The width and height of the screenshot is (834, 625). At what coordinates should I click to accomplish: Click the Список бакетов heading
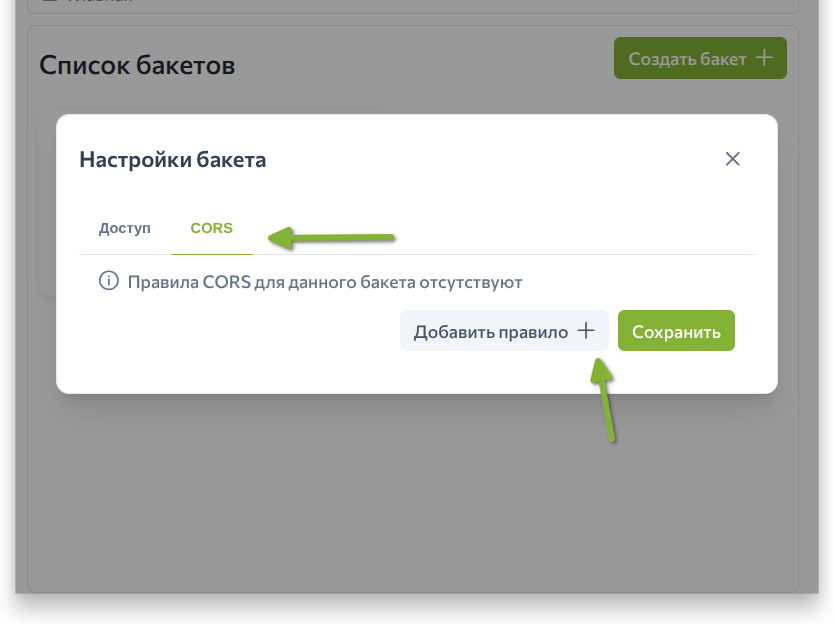click(137, 66)
